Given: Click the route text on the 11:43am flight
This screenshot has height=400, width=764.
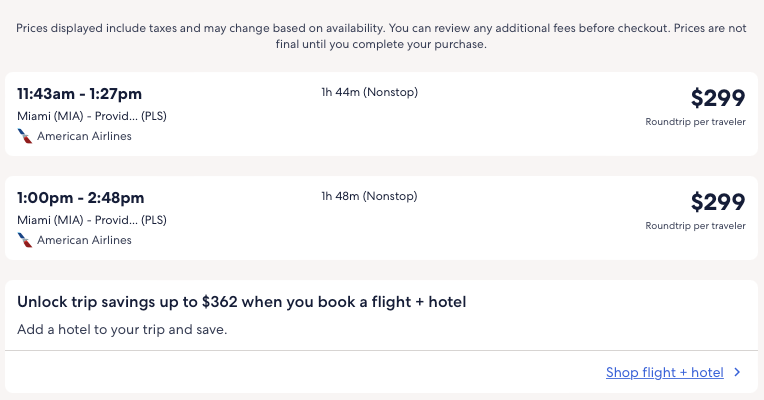Looking at the screenshot, I should (x=92, y=116).
